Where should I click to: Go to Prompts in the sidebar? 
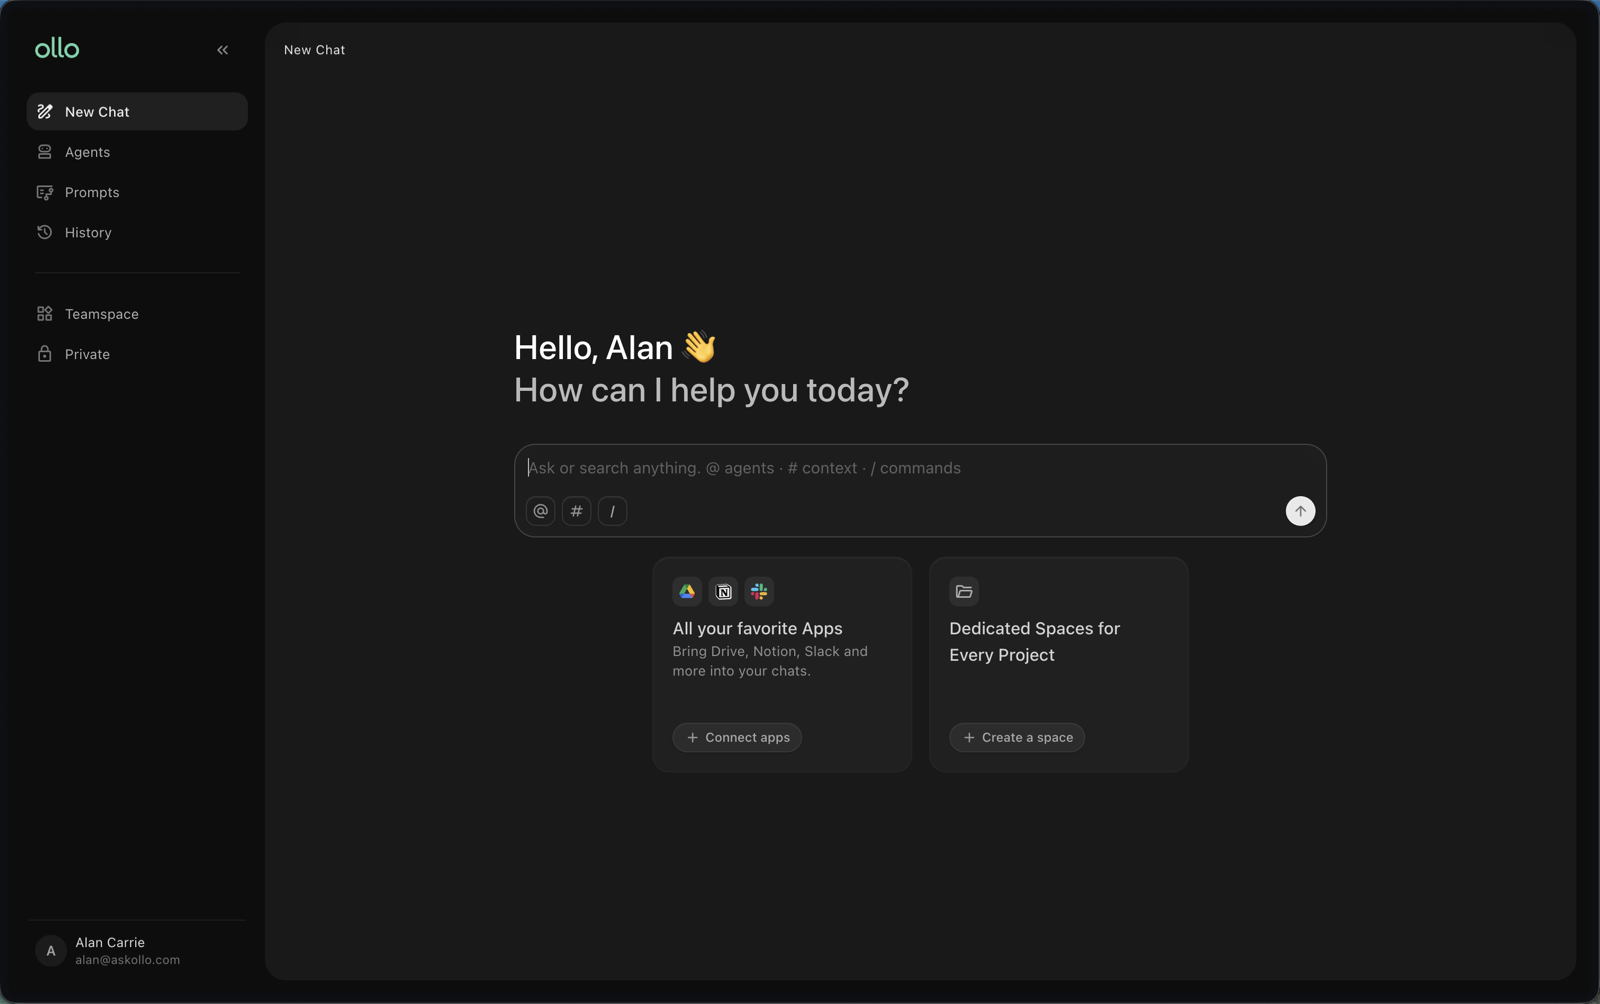[x=137, y=192]
